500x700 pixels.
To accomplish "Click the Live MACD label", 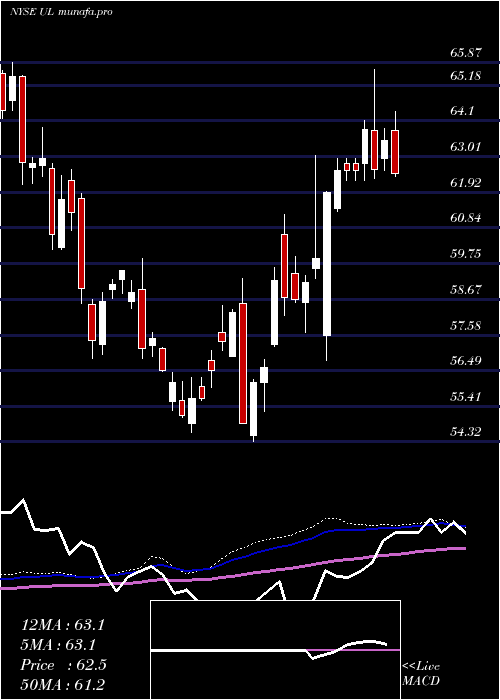I will (x=421, y=674).
